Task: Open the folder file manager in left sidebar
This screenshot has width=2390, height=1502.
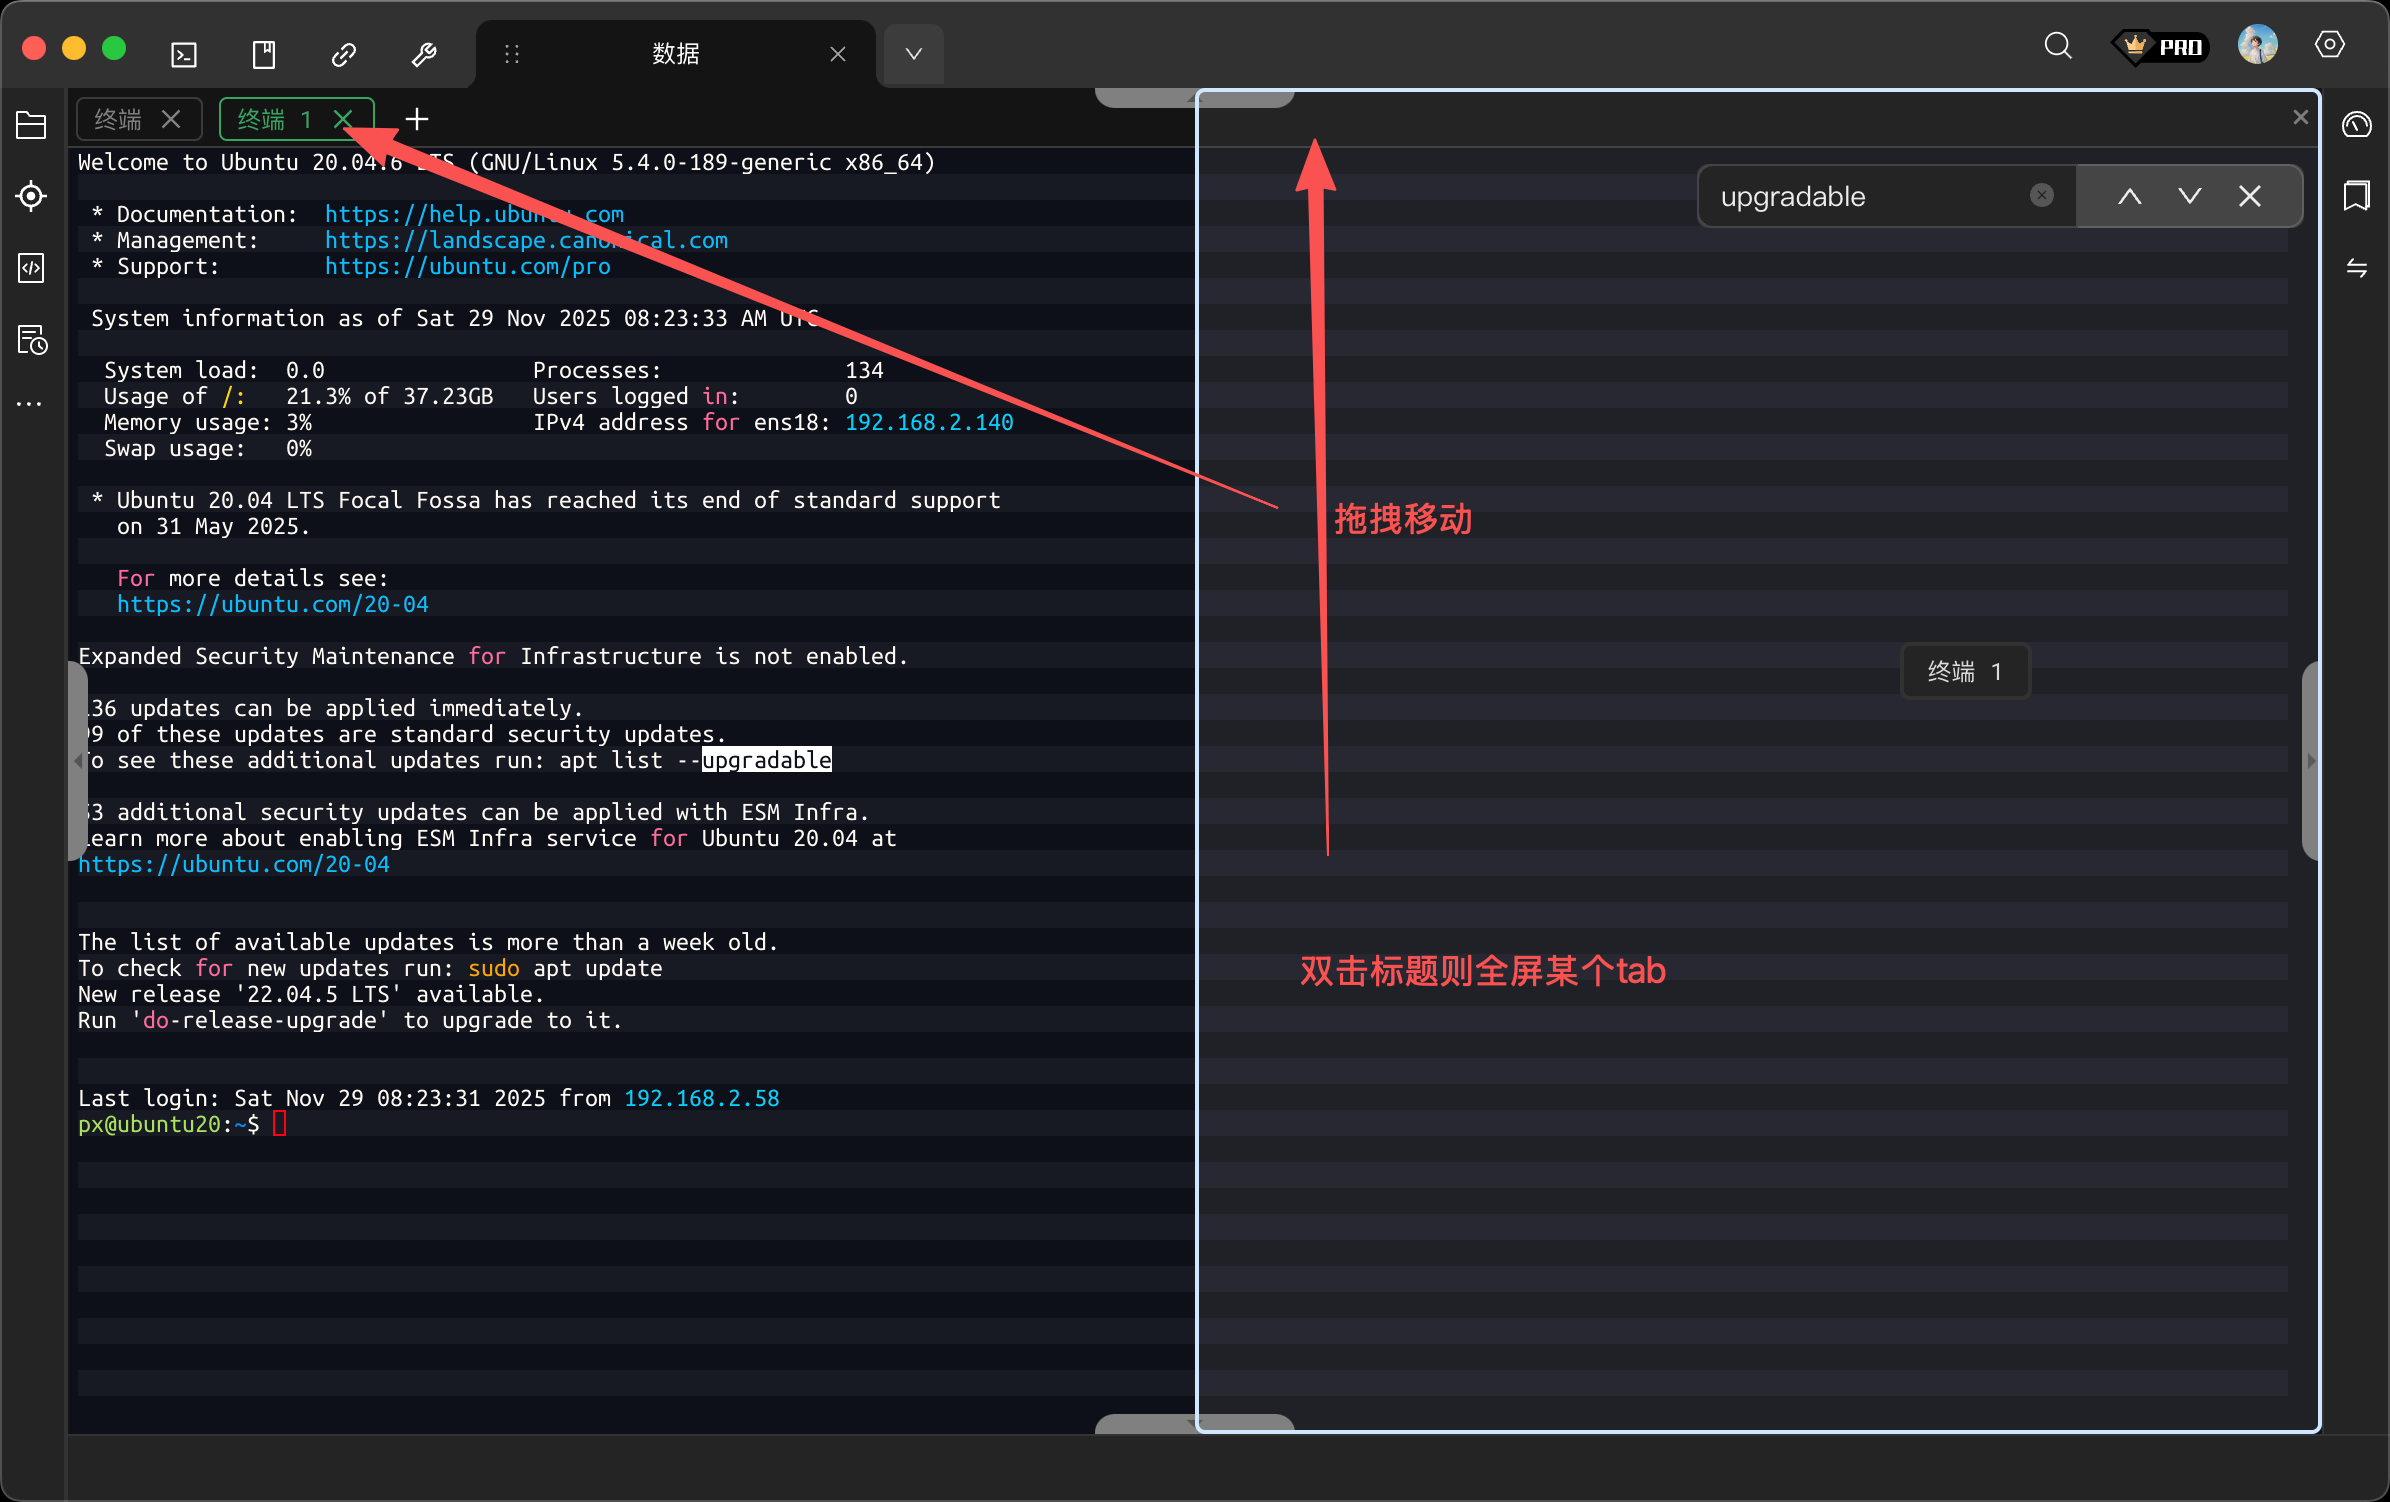Action: click(31, 125)
